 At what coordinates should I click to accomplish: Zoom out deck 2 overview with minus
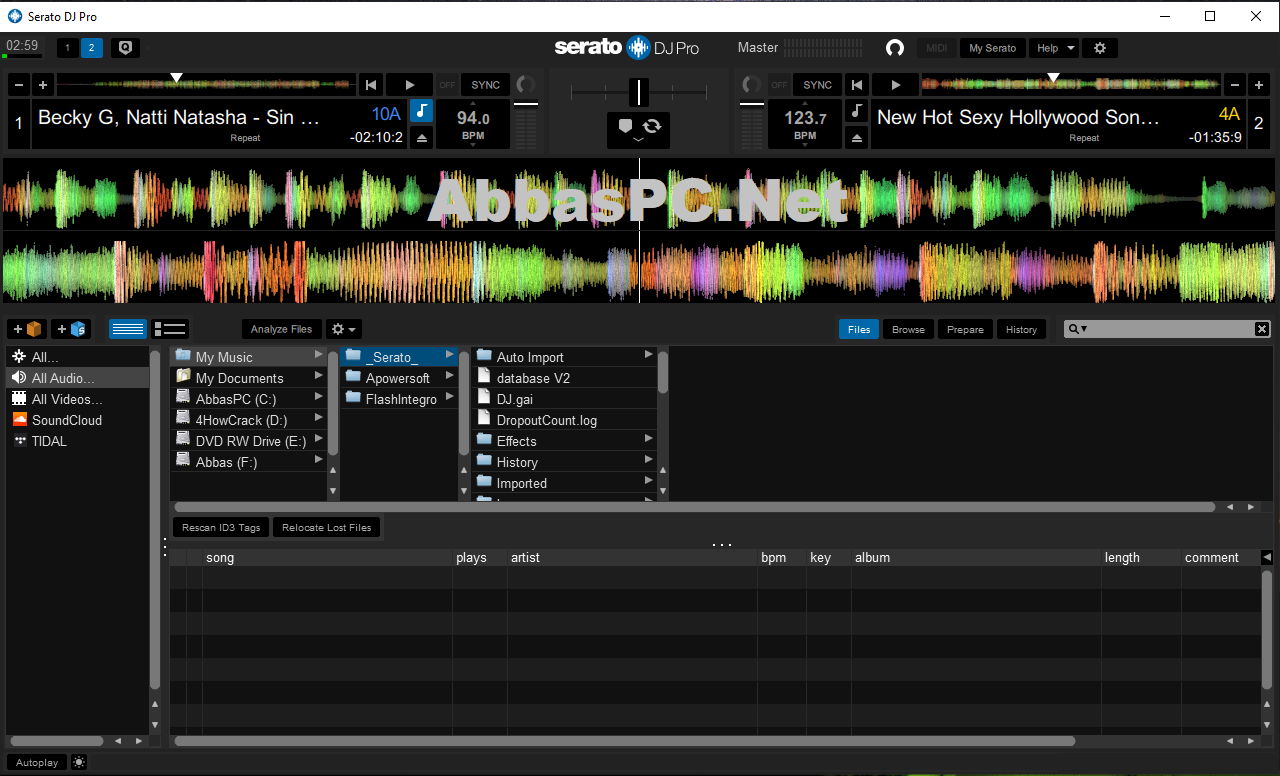pyautogui.click(x=1235, y=85)
